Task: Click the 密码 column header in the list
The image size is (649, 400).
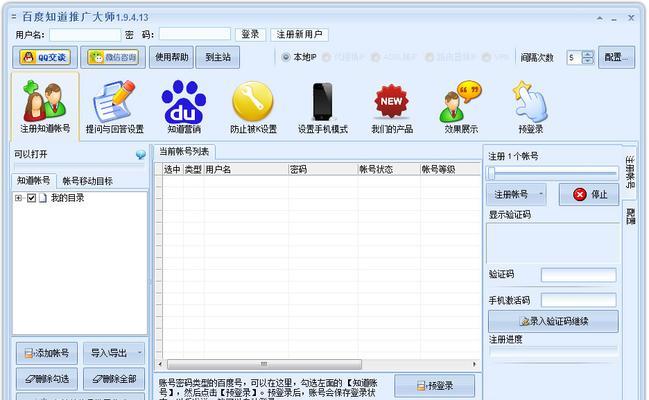Action: click(323, 169)
